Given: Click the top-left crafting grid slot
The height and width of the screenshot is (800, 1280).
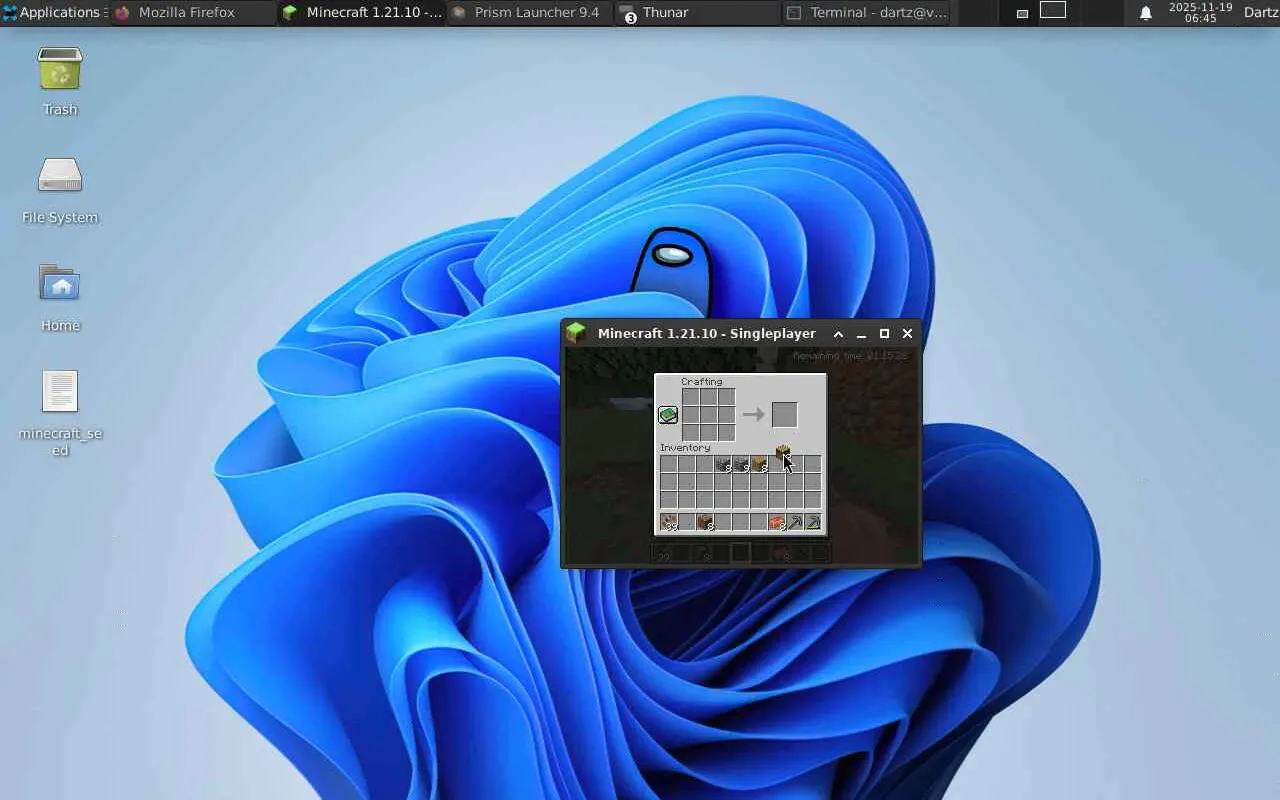Looking at the screenshot, I should click(690, 397).
